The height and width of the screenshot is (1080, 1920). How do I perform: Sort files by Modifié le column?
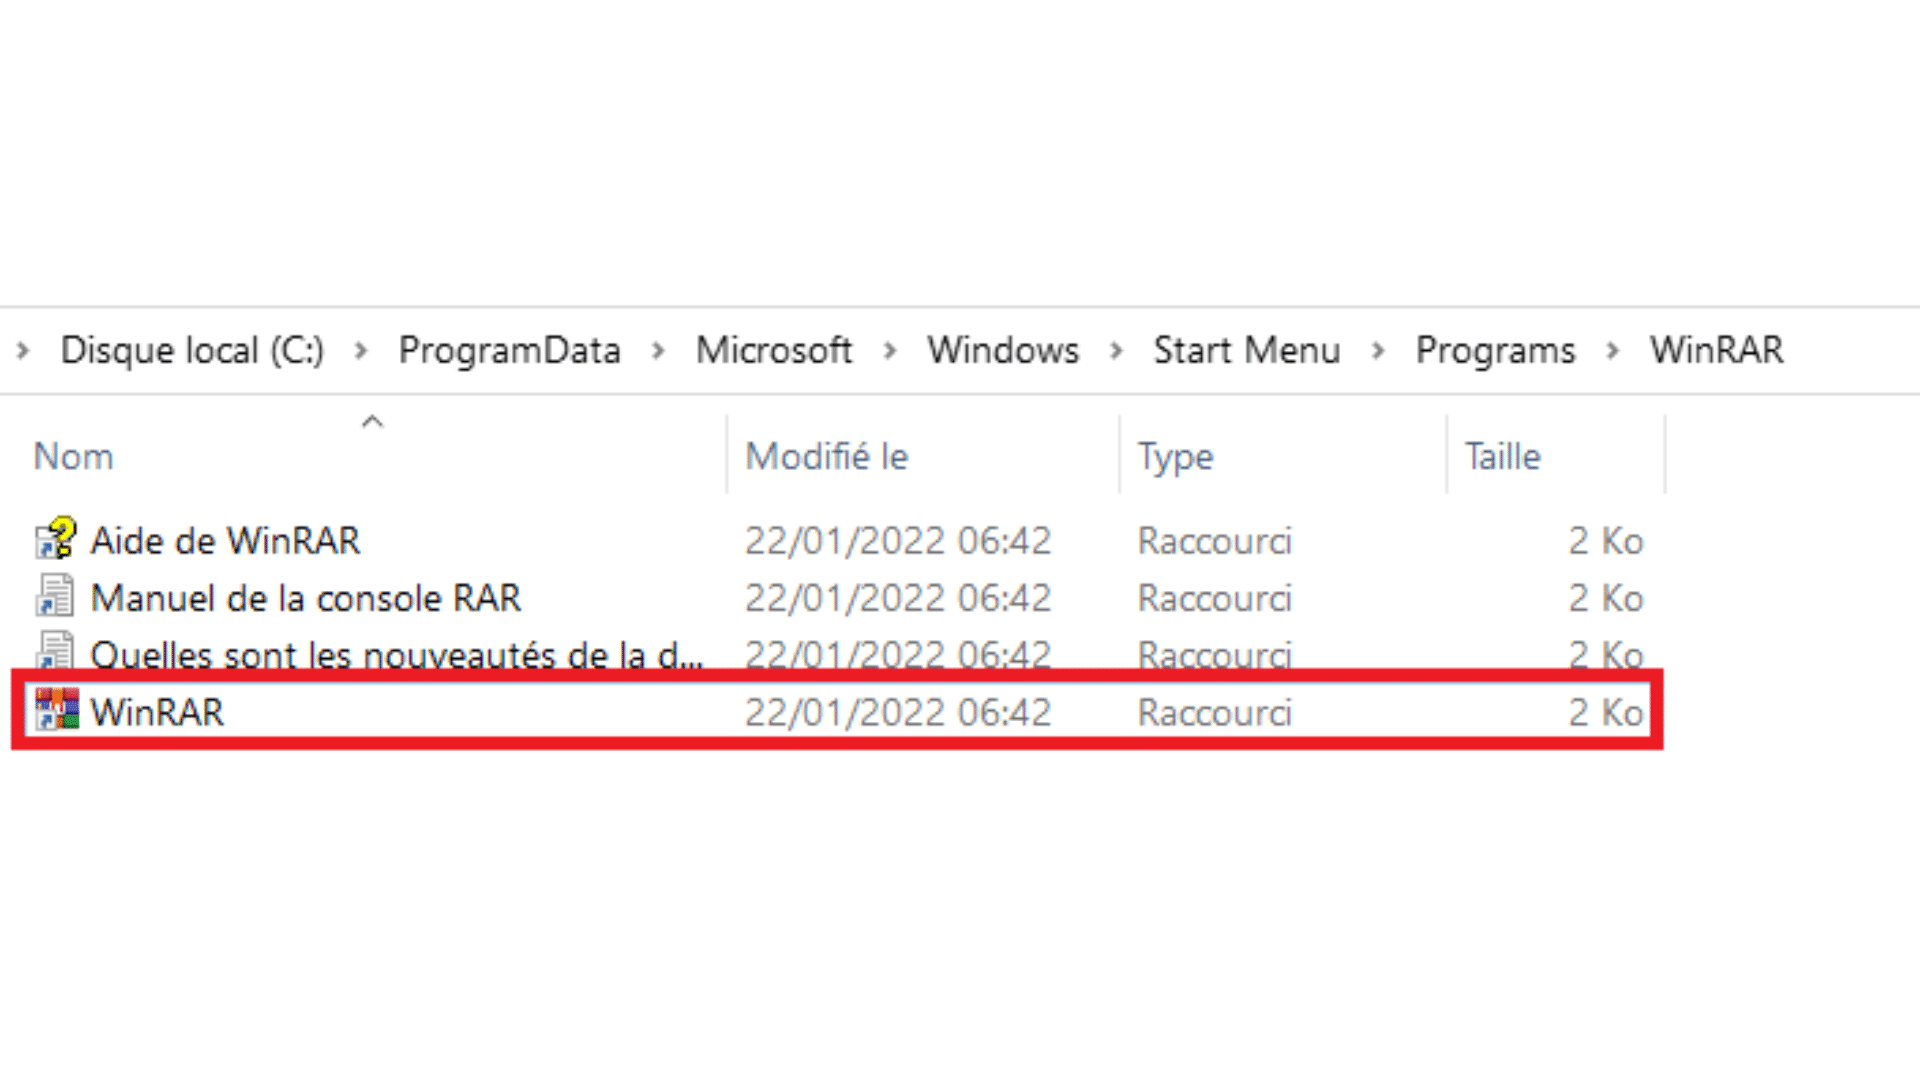pos(827,457)
